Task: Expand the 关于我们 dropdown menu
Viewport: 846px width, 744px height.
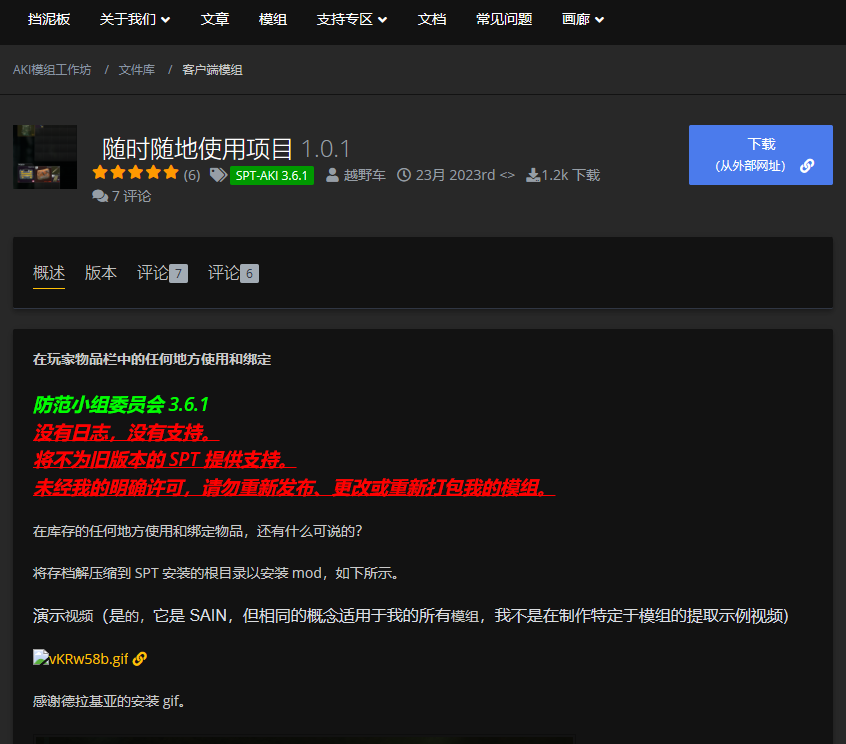Action: point(135,19)
